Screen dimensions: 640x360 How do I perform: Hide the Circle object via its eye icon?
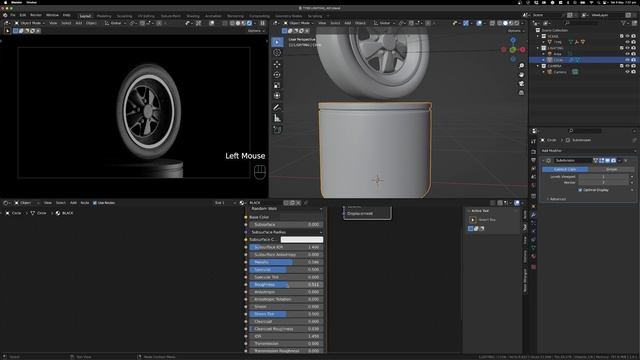[627, 60]
